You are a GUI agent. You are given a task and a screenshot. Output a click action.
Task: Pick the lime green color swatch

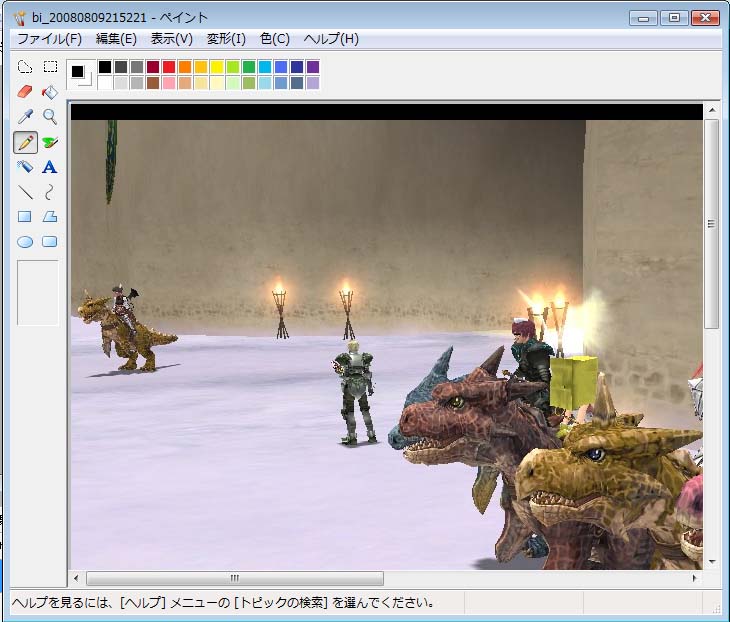(233, 67)
